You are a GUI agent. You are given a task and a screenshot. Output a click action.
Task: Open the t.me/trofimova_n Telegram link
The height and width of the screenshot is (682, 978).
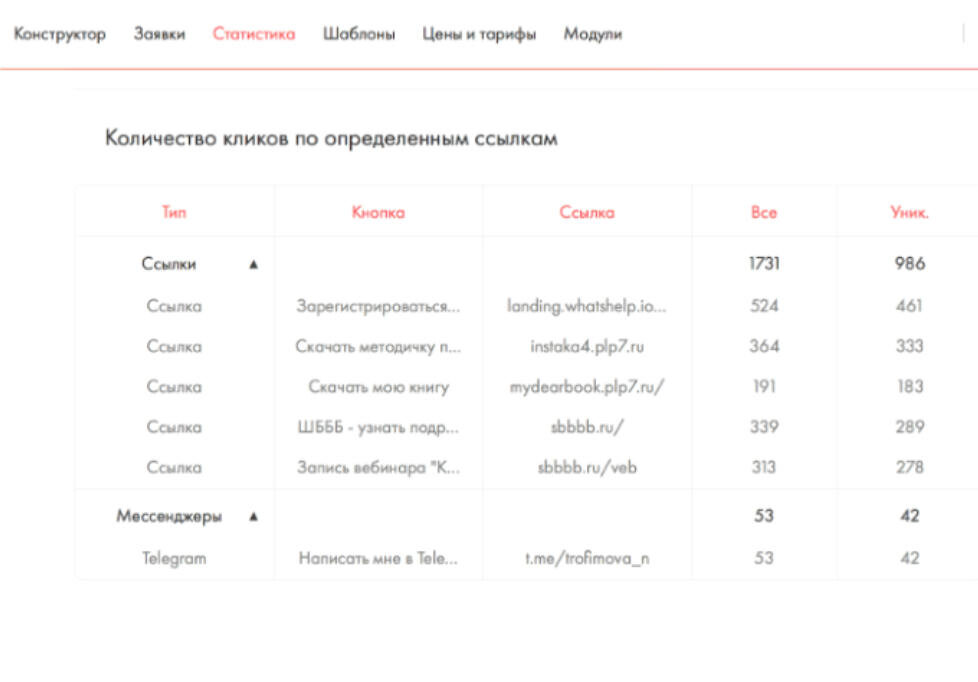click(587, 558)
